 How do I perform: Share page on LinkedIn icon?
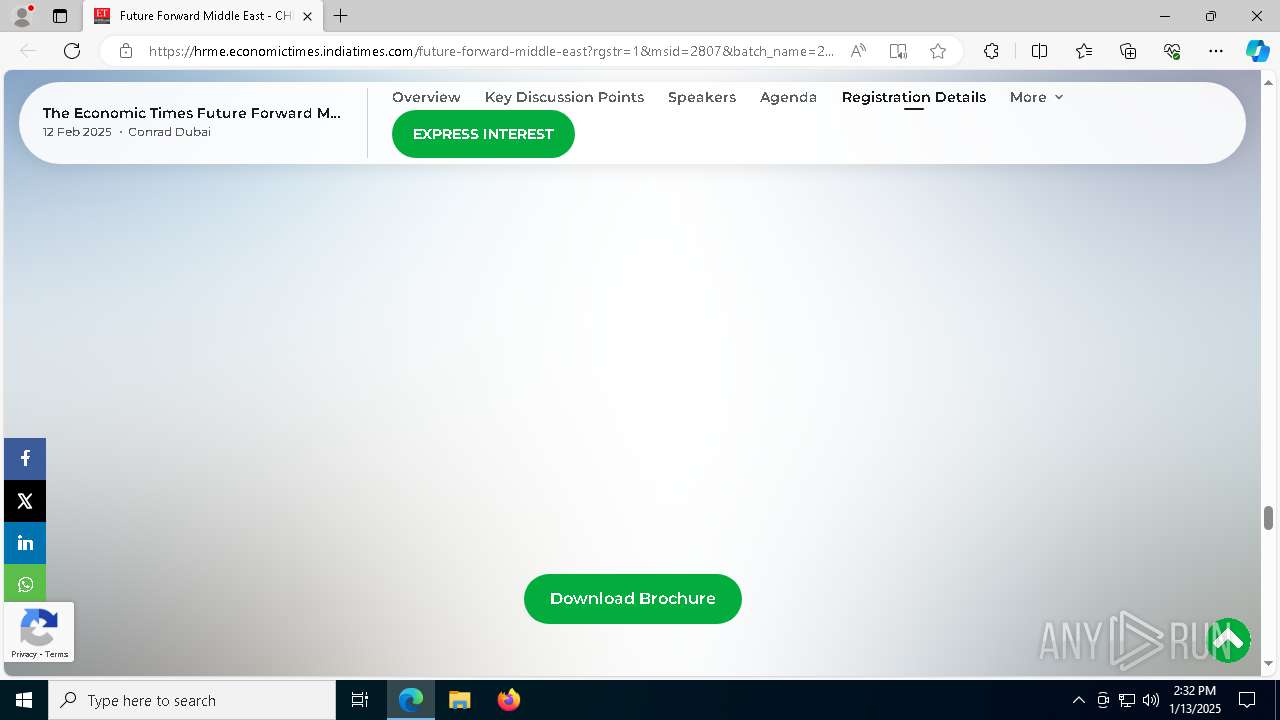tap(25, 543)
